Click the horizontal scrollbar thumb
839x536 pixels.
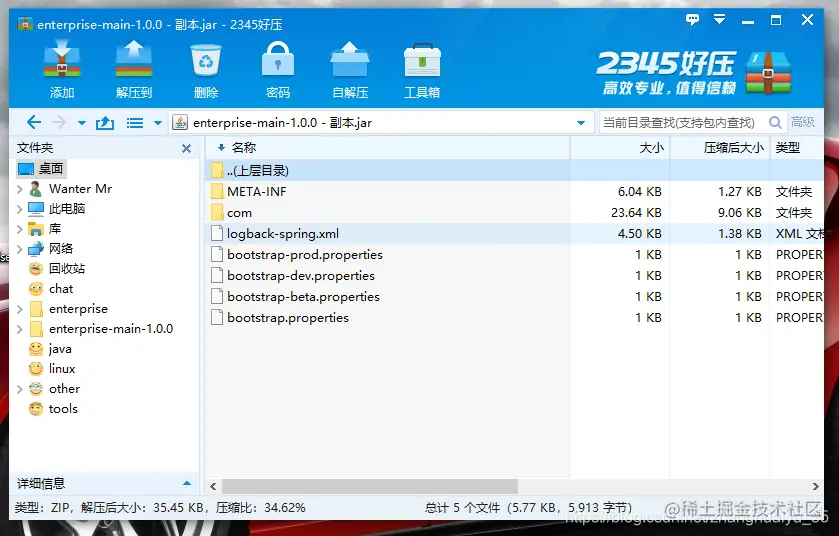pos(370,486)
